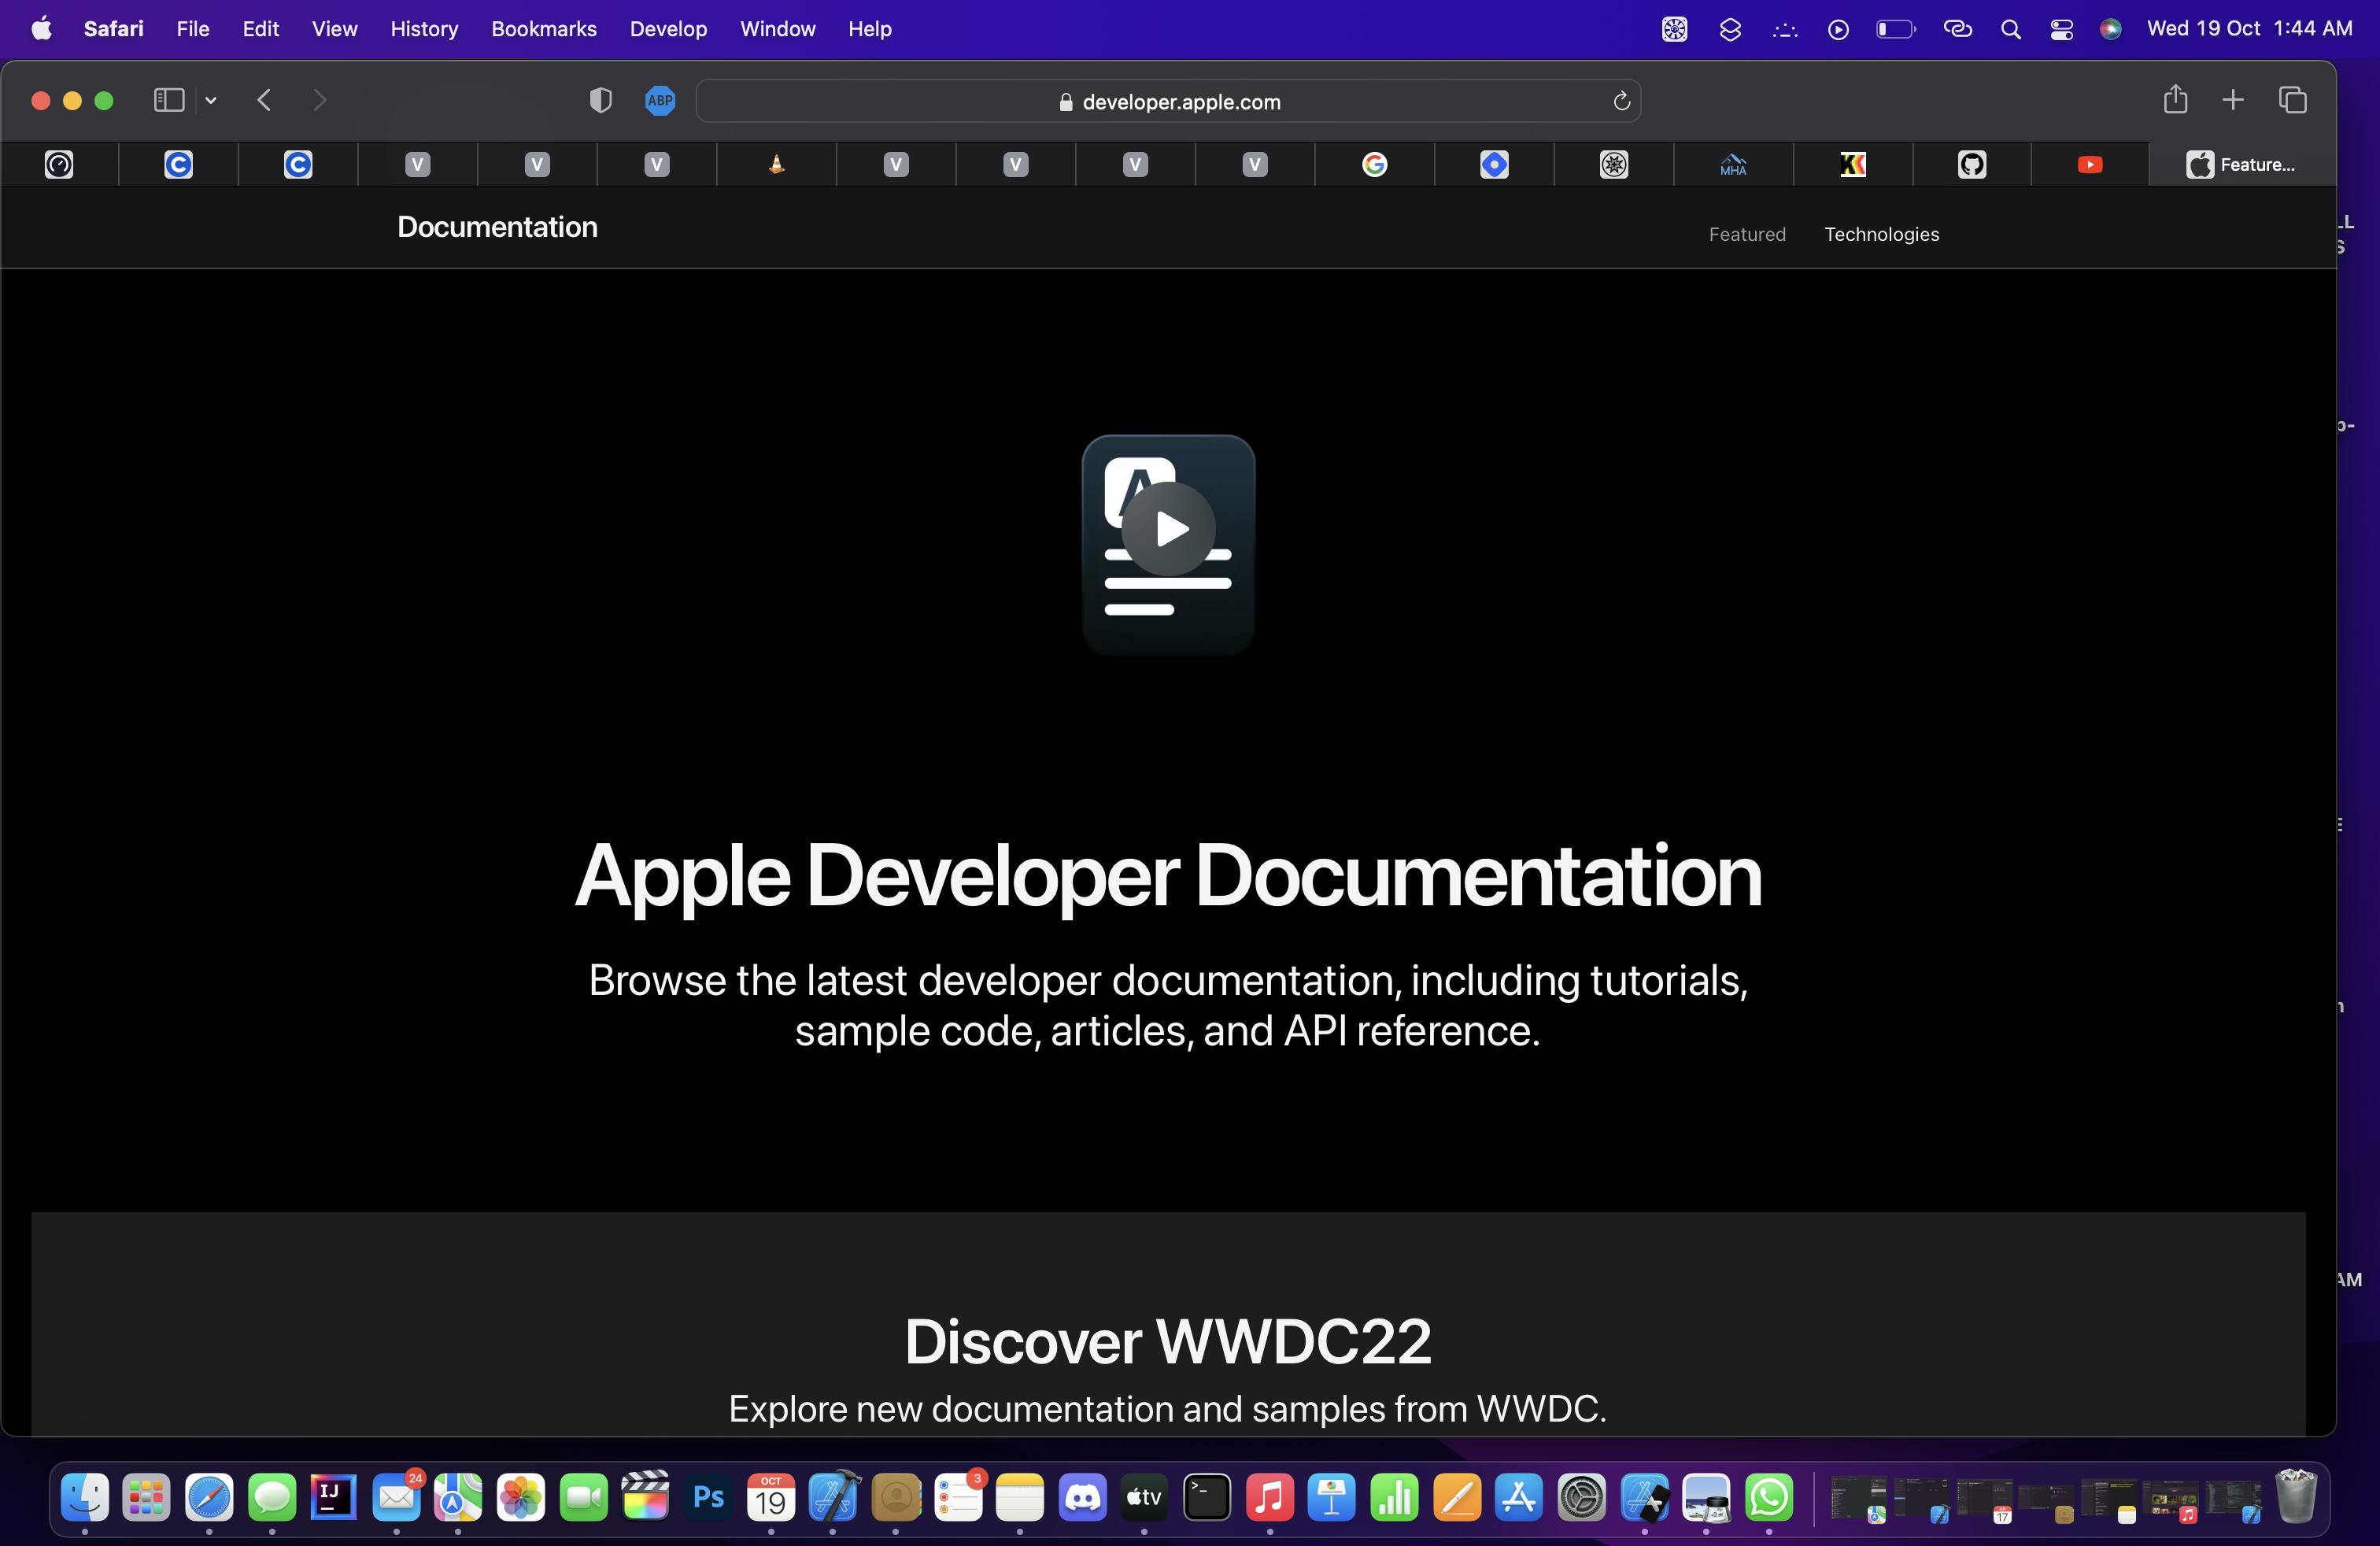Play the Apple Developer Documentation video

tap(1168, 529)
